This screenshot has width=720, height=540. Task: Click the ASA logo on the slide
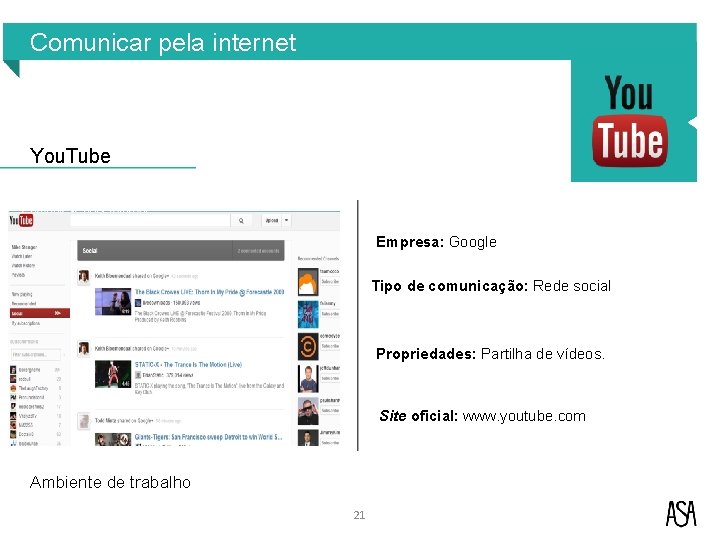(x=681, y=514)
